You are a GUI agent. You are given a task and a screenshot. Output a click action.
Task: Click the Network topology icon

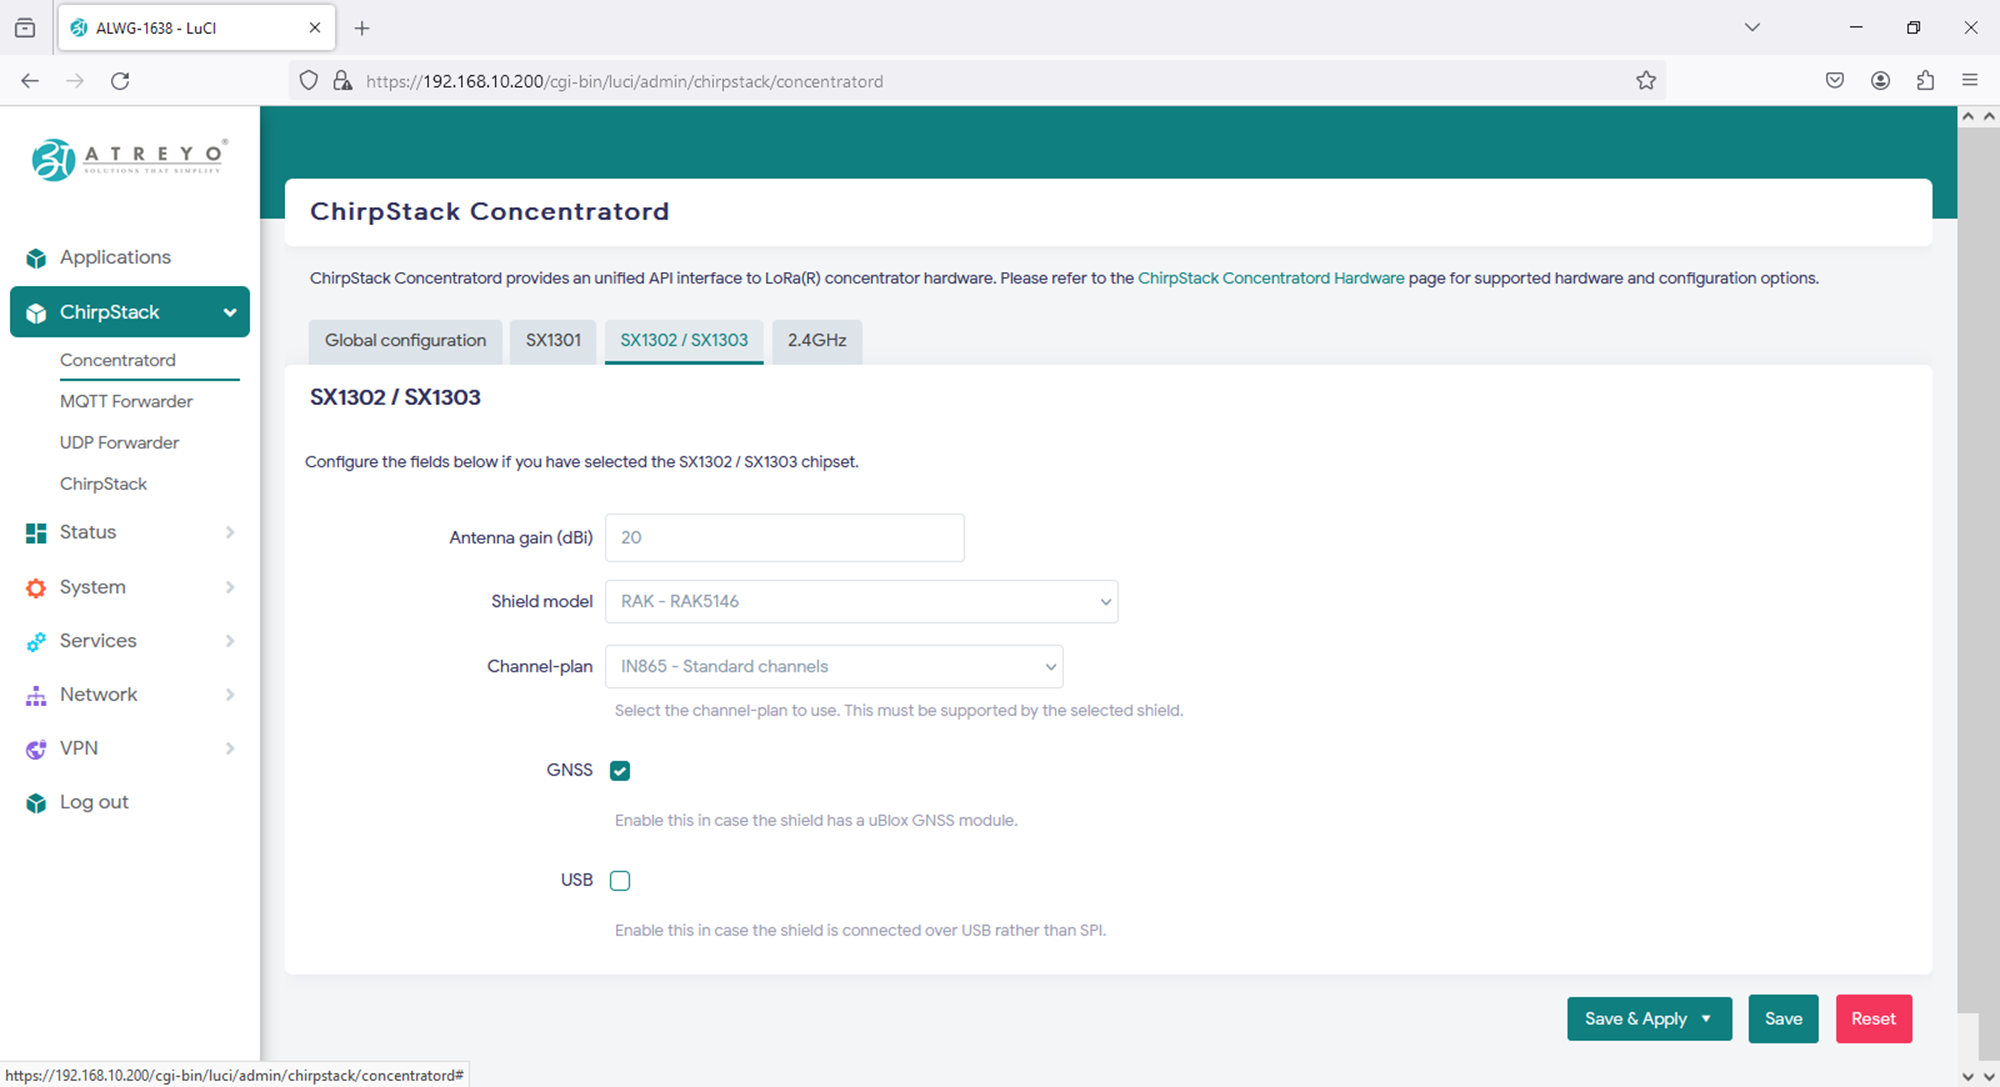36,696
